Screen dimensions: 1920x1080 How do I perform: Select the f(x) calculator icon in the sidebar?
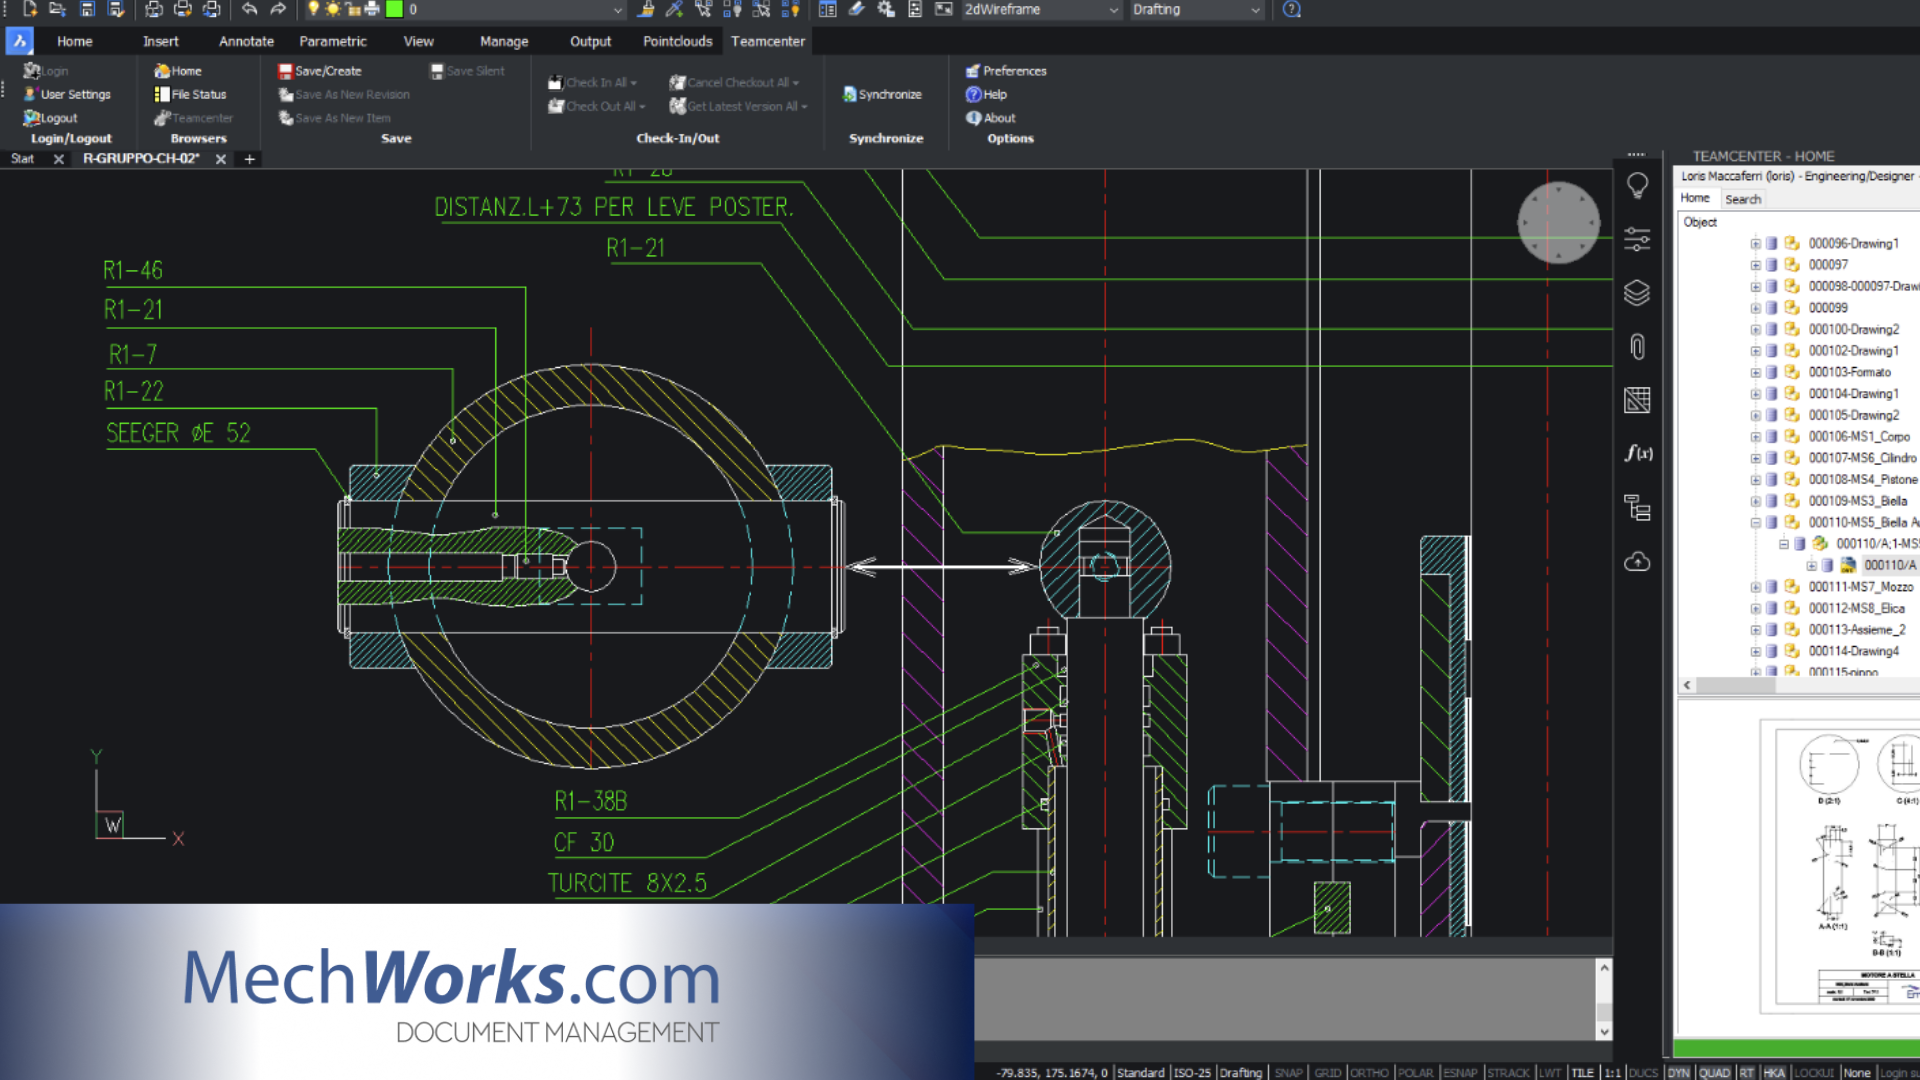click(x=1637, y=453)
